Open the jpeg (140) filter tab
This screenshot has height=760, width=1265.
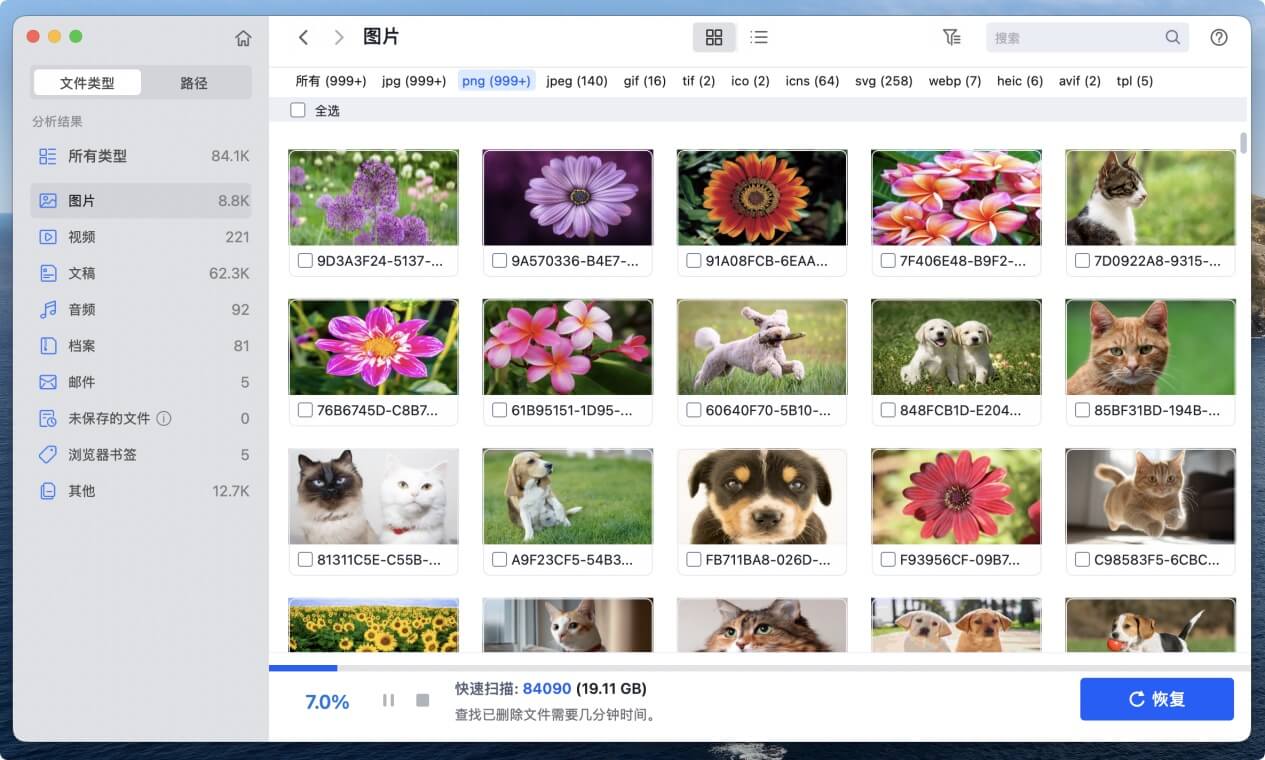coord(576,81)
